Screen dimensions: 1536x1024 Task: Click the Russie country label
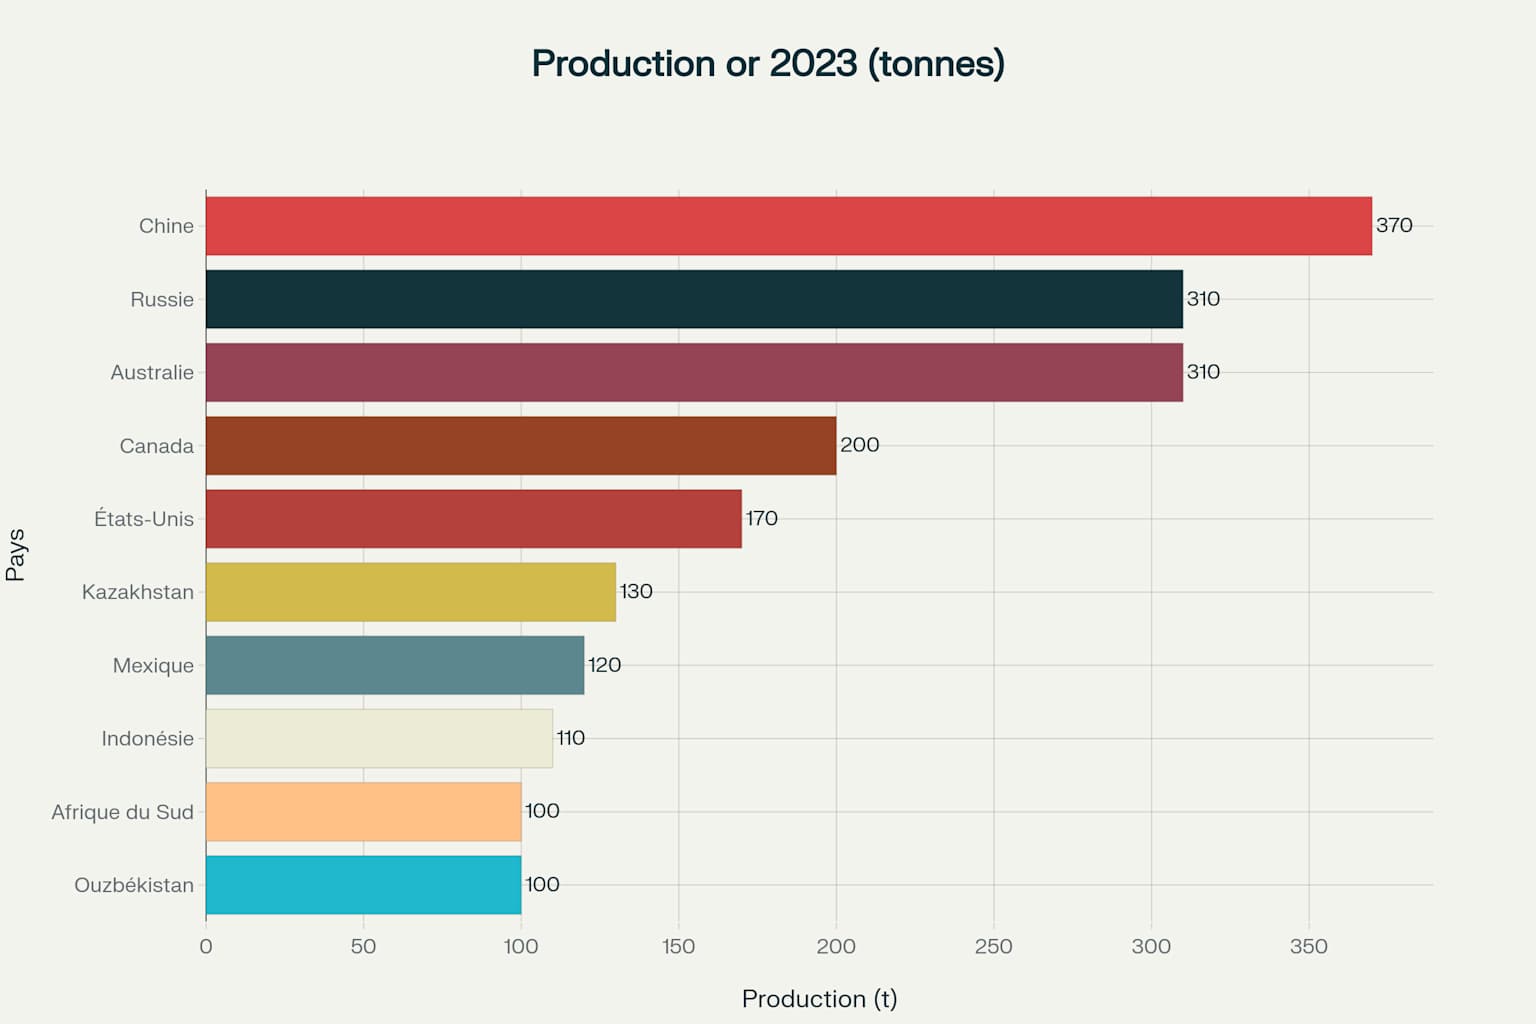(163, 298)
